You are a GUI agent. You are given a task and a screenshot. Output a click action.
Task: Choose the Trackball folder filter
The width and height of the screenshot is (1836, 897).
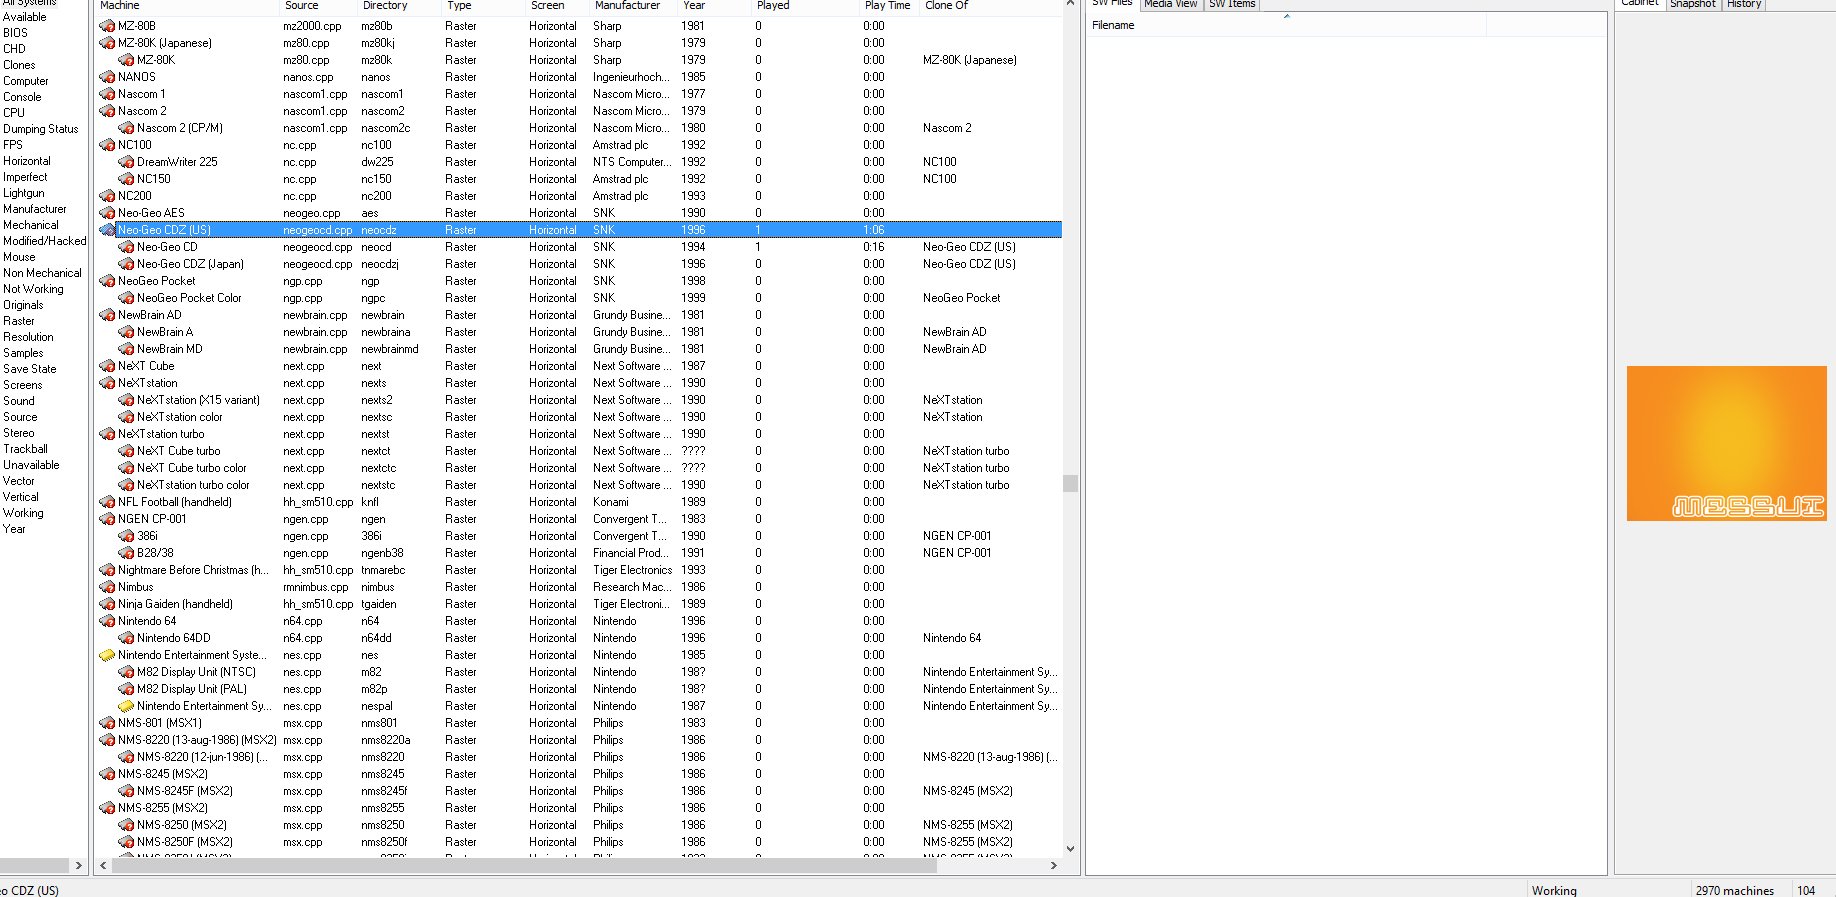pos(25,449)
